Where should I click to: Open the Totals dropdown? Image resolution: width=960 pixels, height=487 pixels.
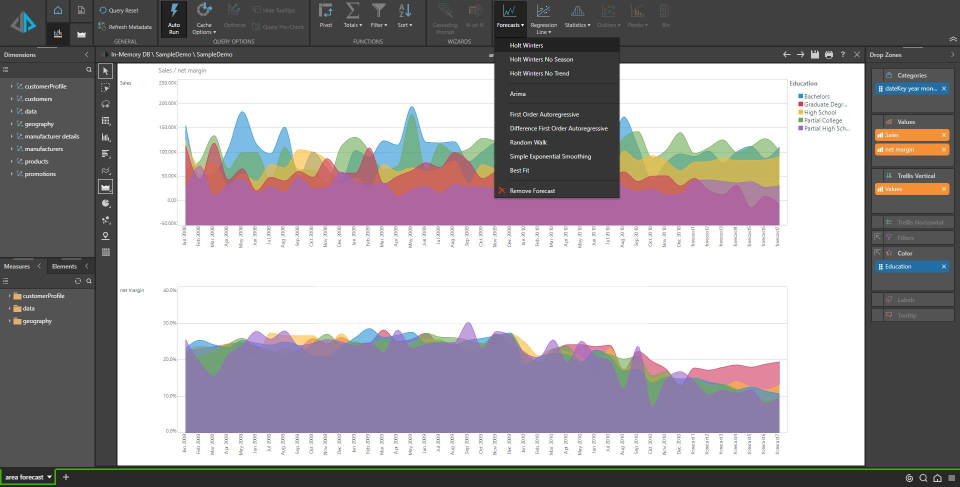tap(353, 15)
